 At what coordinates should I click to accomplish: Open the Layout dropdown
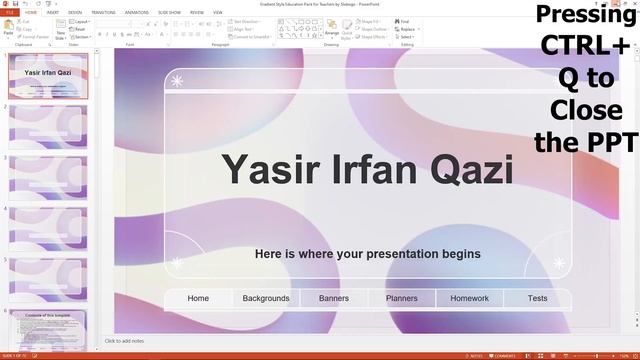[x=80, y=21]
